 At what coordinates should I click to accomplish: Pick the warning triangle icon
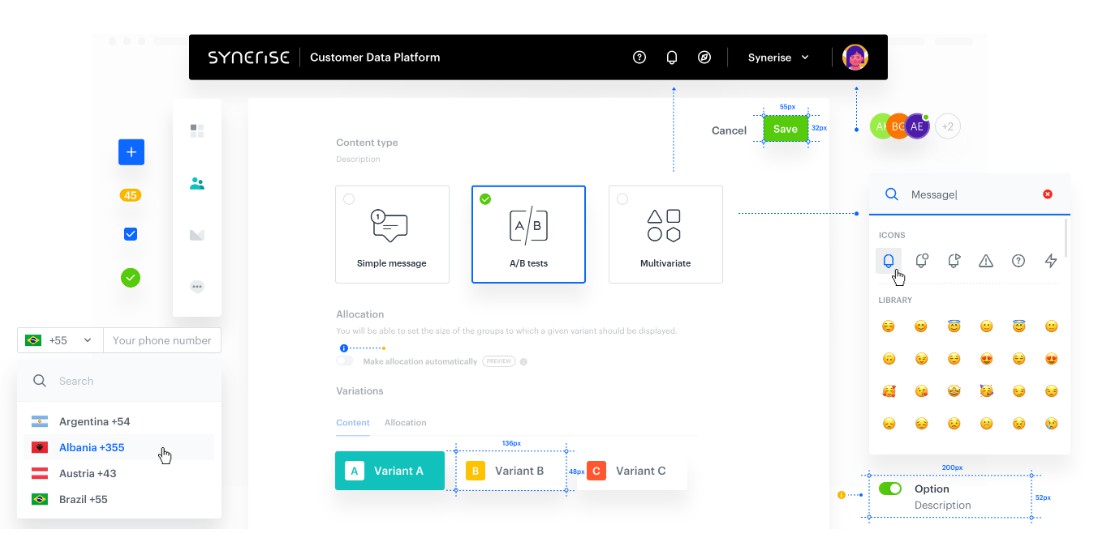(x=986, y=261)
